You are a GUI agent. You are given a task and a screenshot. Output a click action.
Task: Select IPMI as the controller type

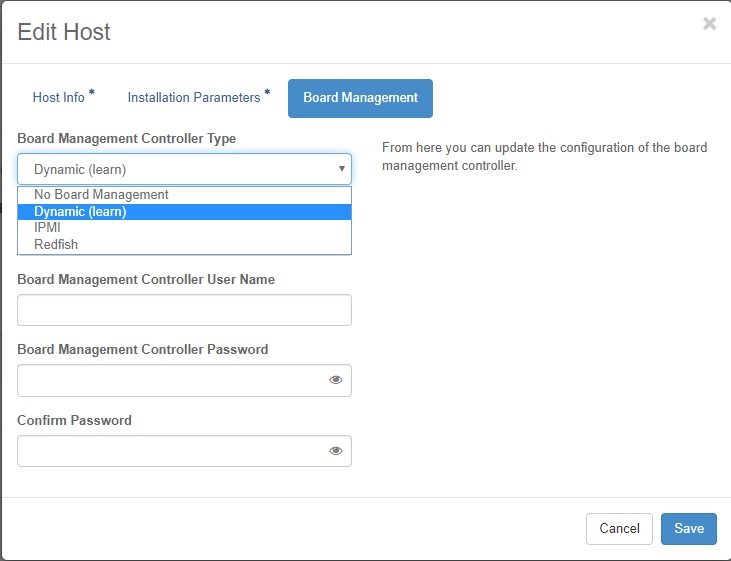click(48, 228)
